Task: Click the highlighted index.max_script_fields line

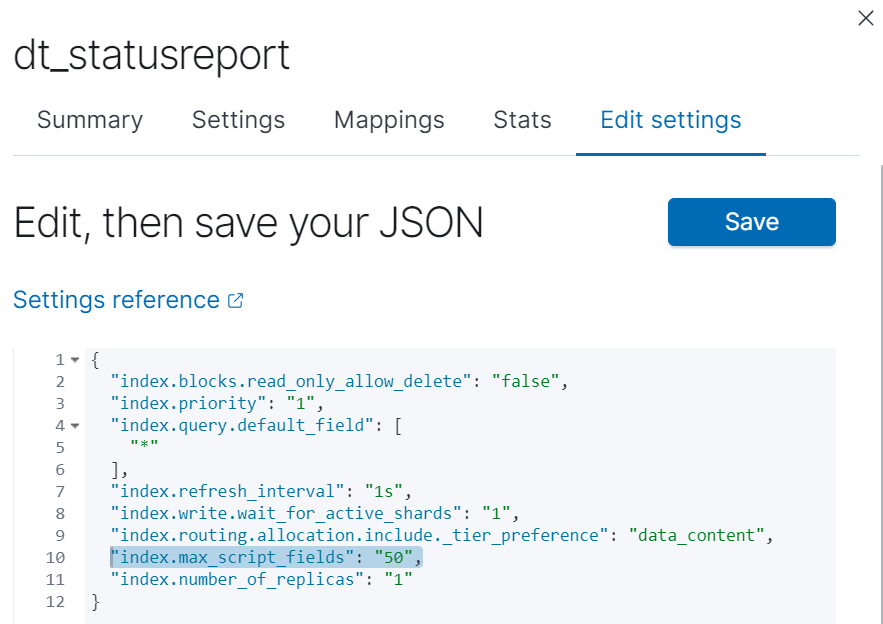Action: tap(266, 558)
